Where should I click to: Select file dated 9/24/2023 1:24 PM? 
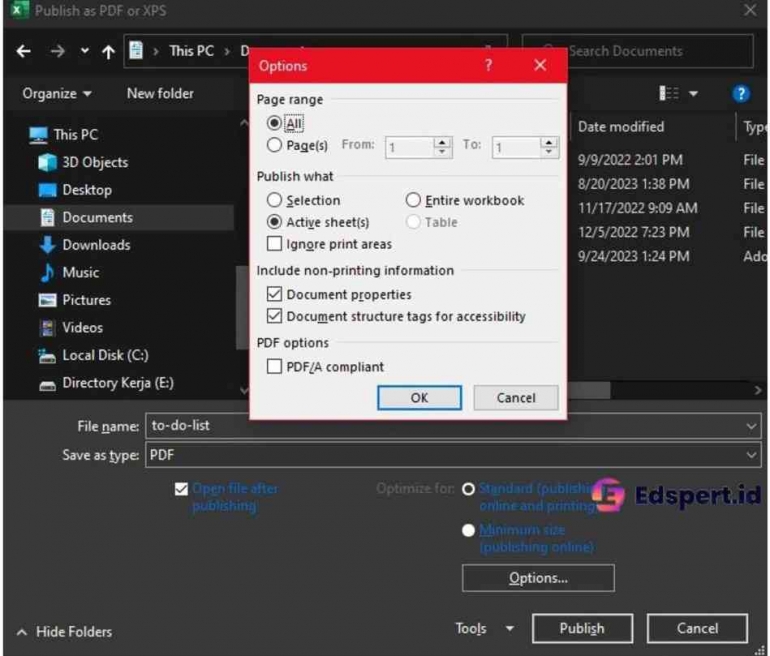click(x=633, y=256)
